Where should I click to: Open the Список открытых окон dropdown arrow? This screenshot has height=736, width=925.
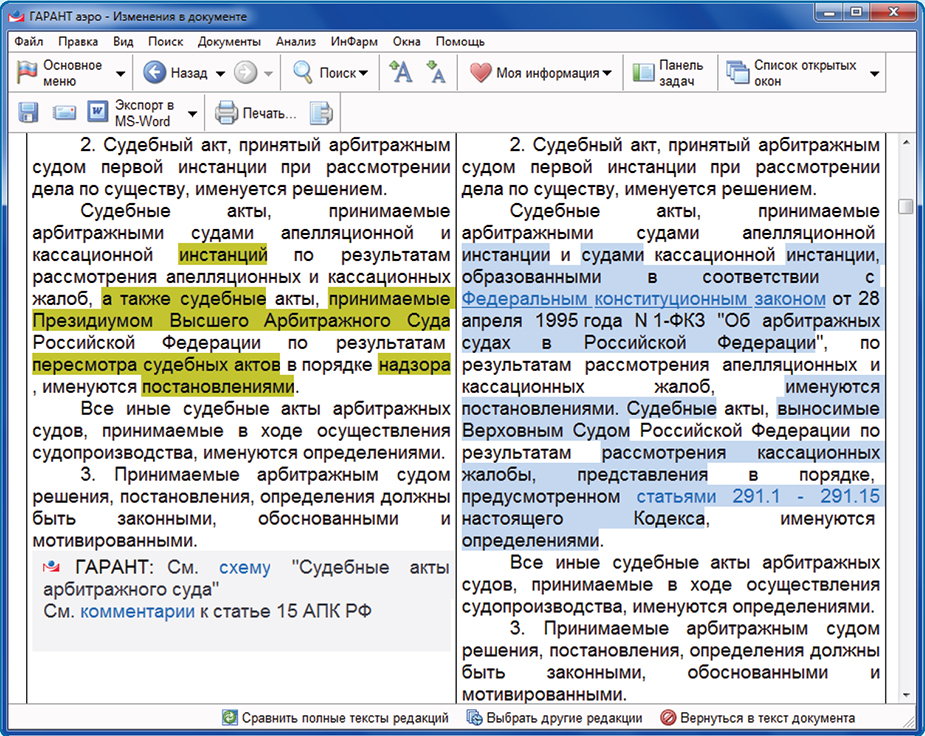pos(875,74)
